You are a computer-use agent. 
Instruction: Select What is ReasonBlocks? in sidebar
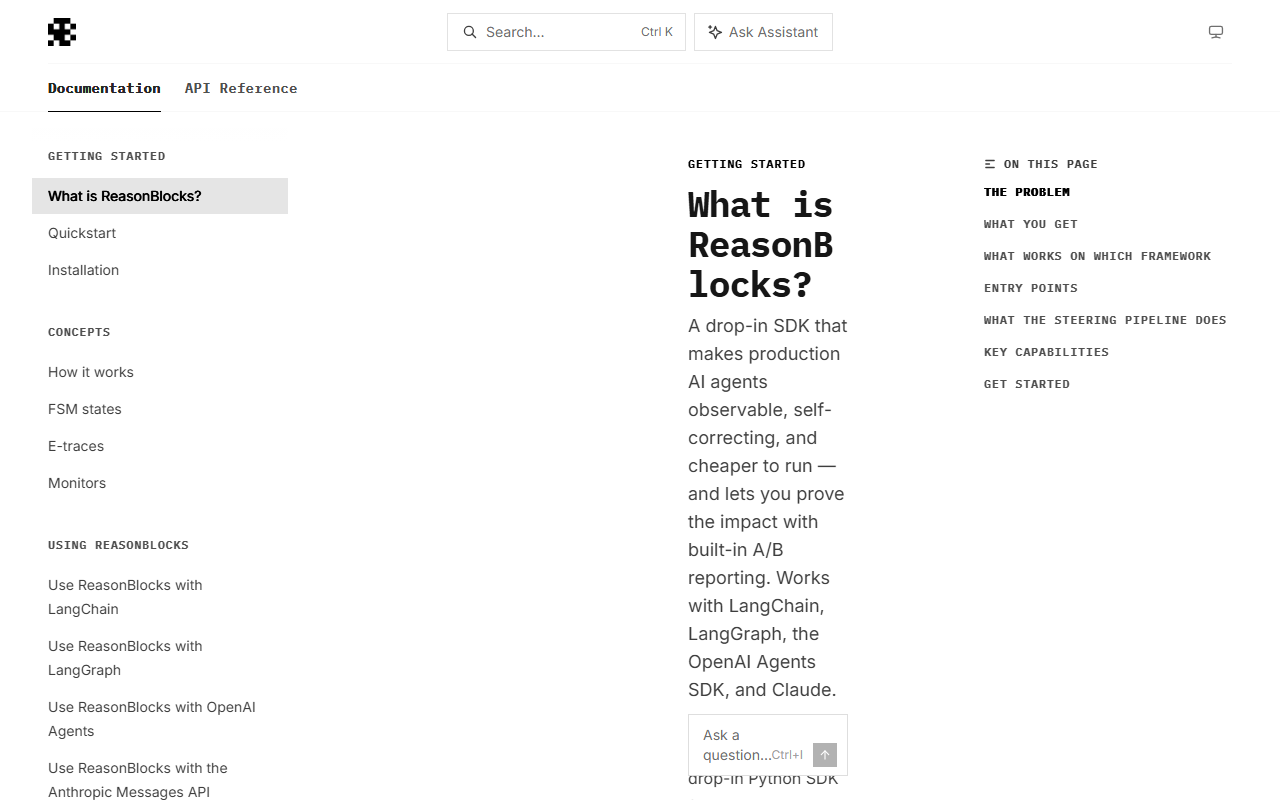[x=160, y=196]
